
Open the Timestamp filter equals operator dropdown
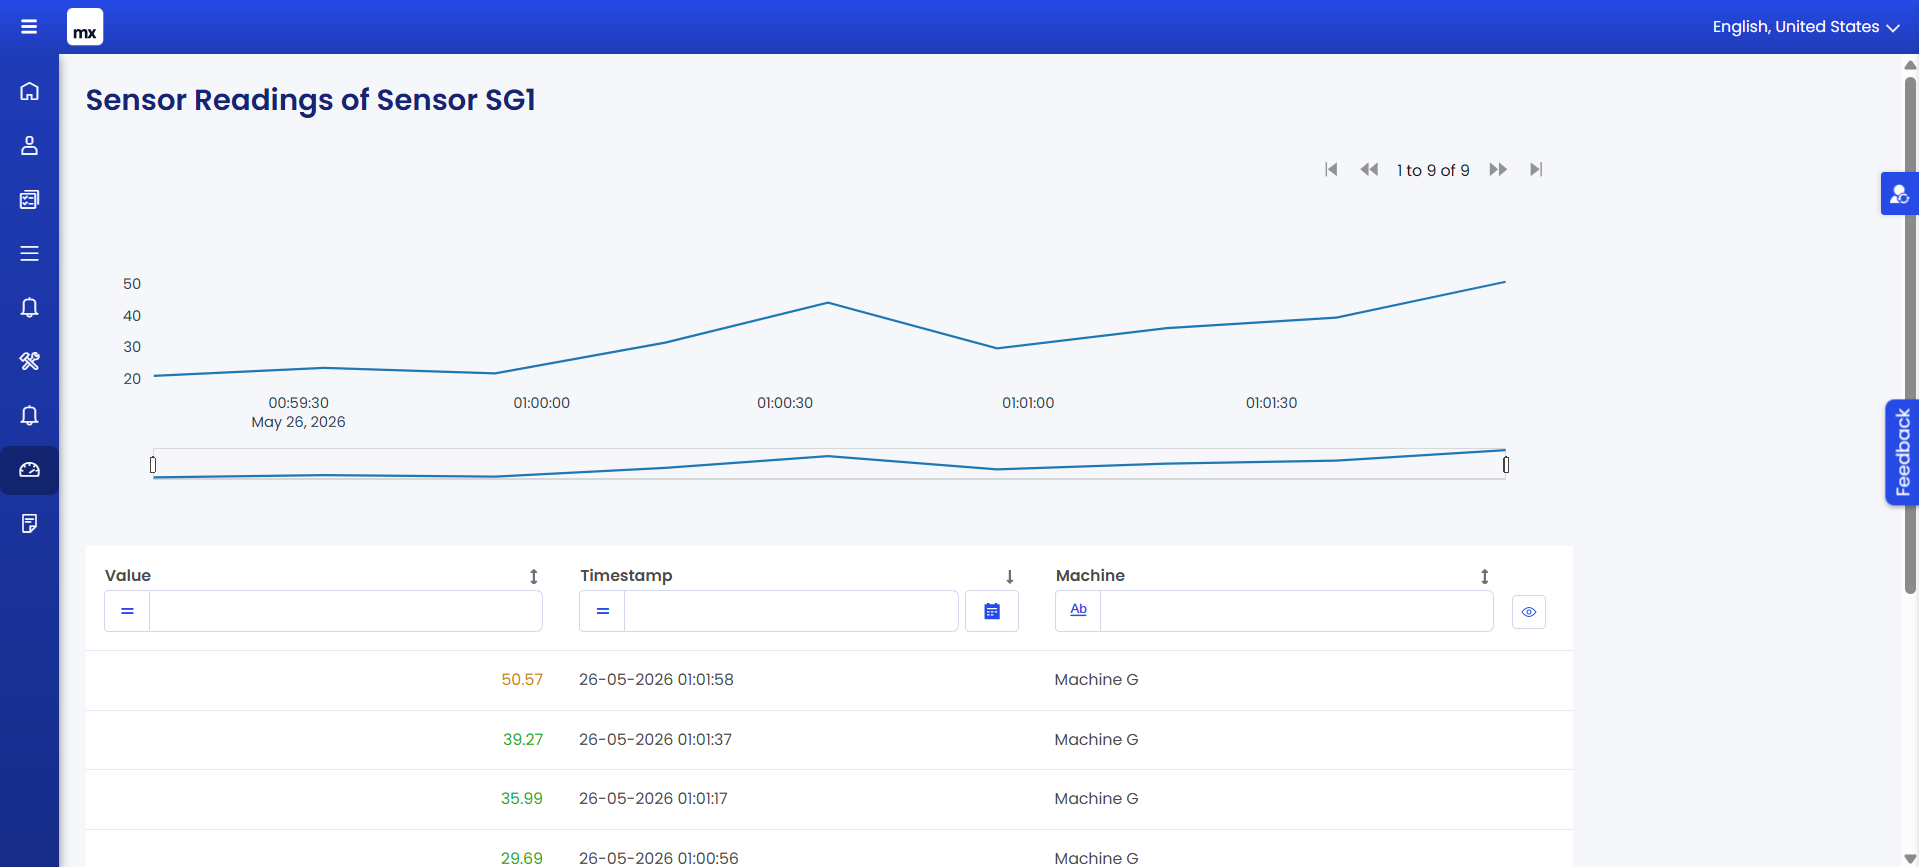[603, 611]
